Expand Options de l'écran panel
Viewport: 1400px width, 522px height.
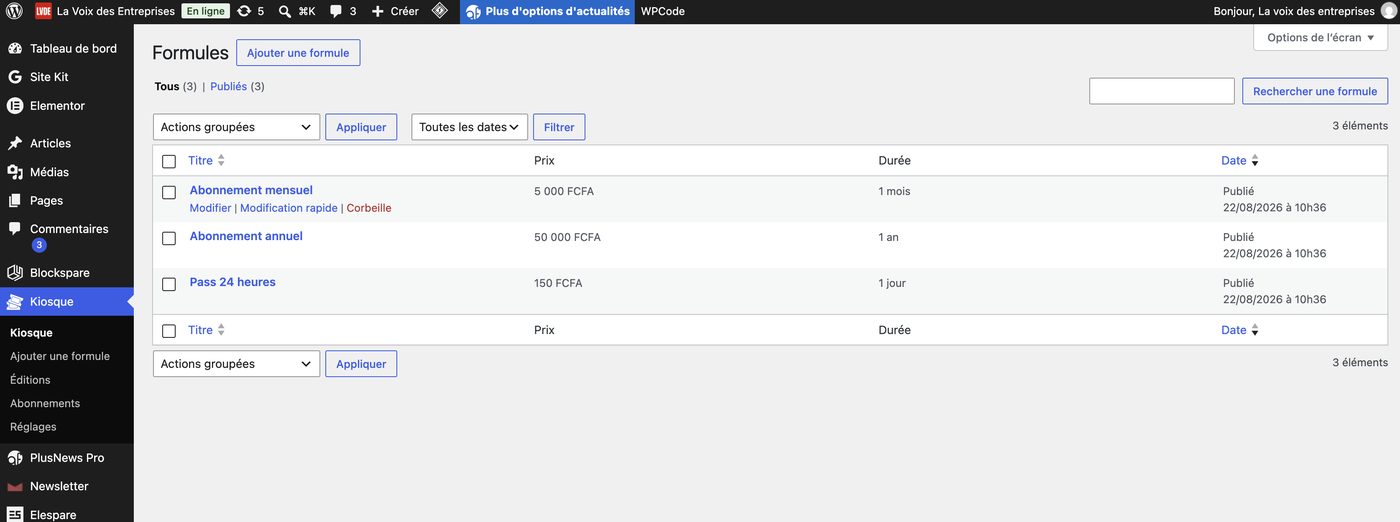click(x=1320, y=38)
